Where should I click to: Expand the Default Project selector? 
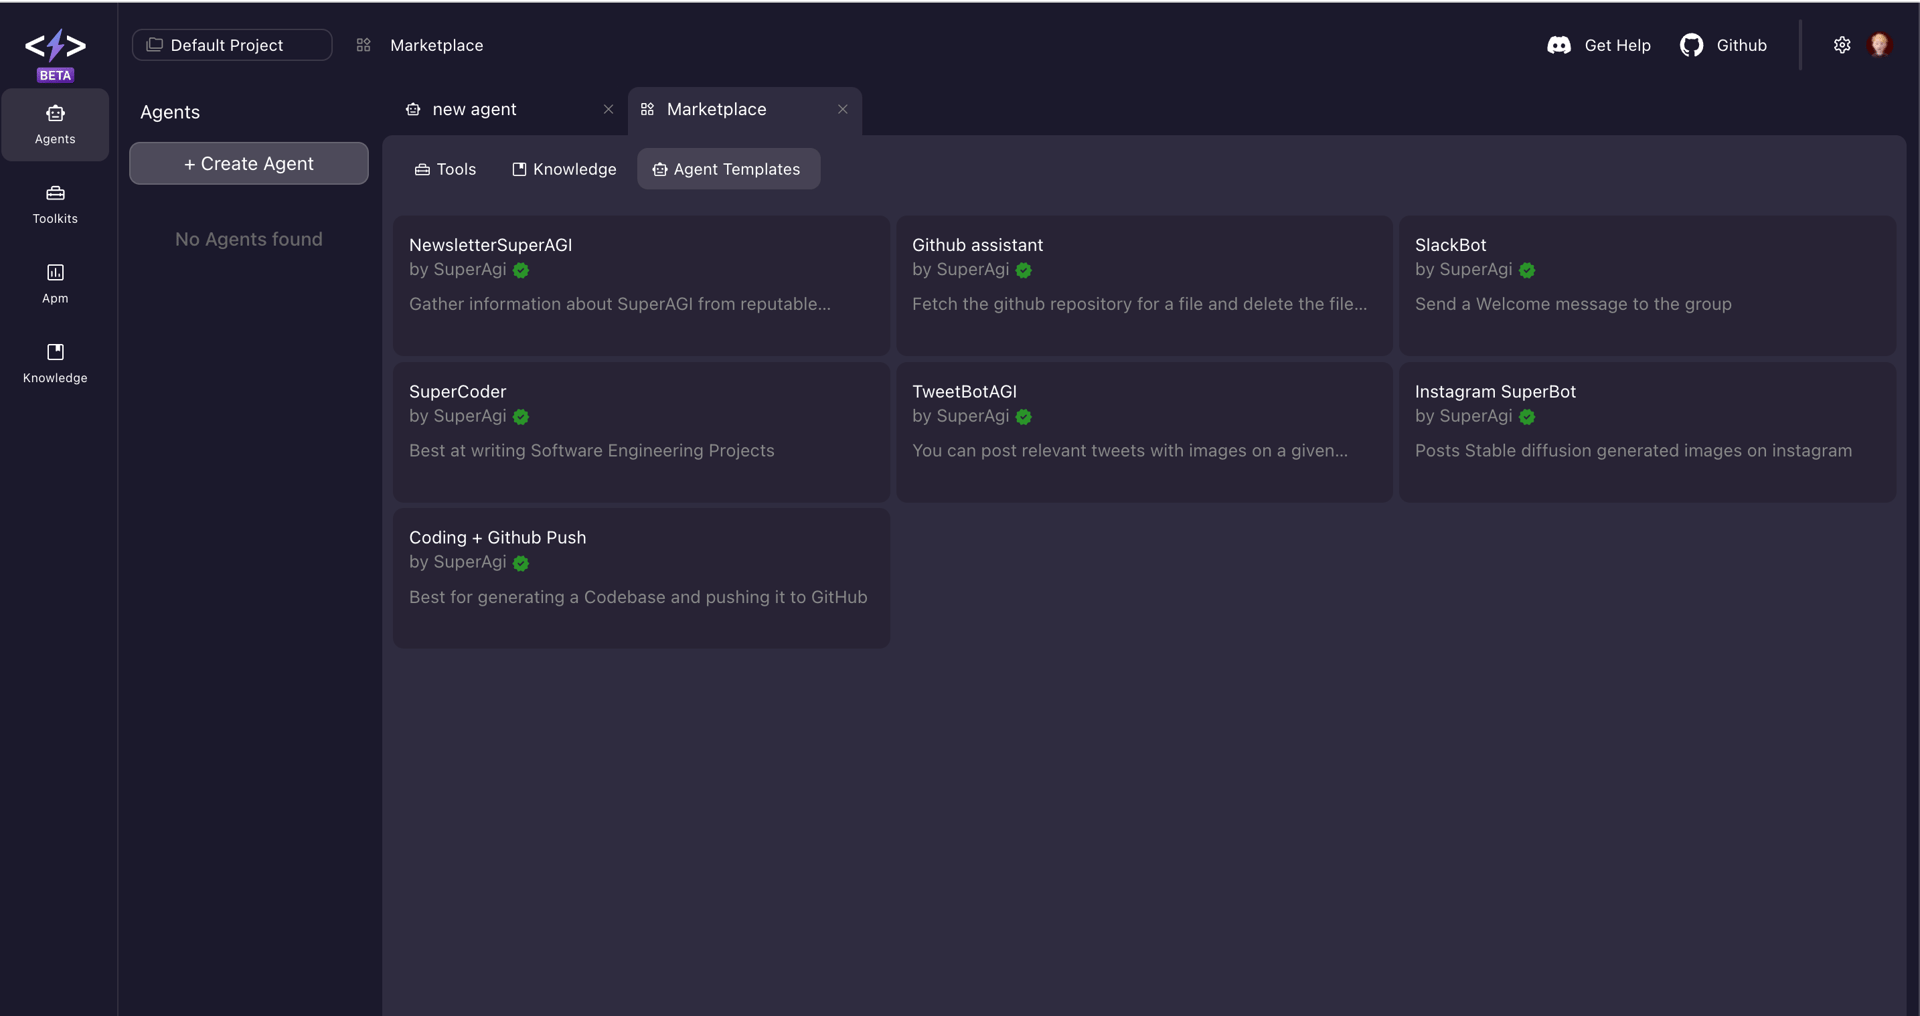[232, 45]
